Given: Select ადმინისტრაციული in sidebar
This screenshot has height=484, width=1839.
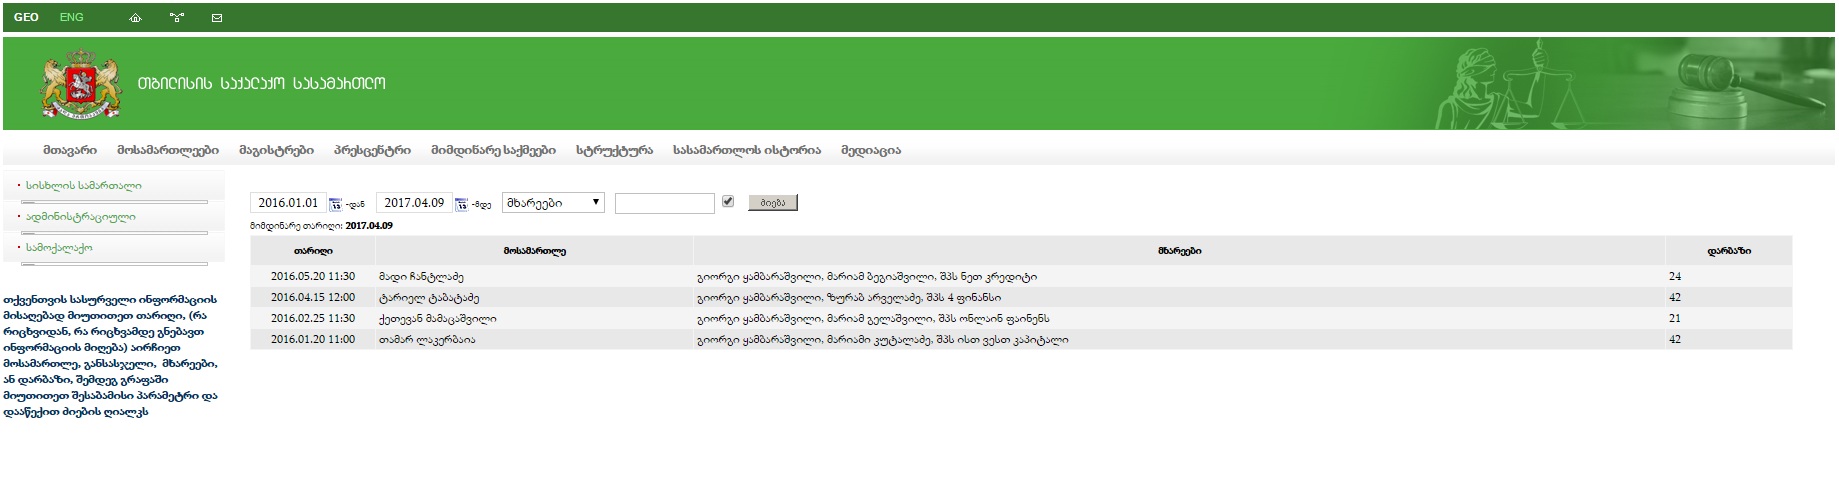Looking at the screenshot, I should pyautogui.click(x=81, y=217).
